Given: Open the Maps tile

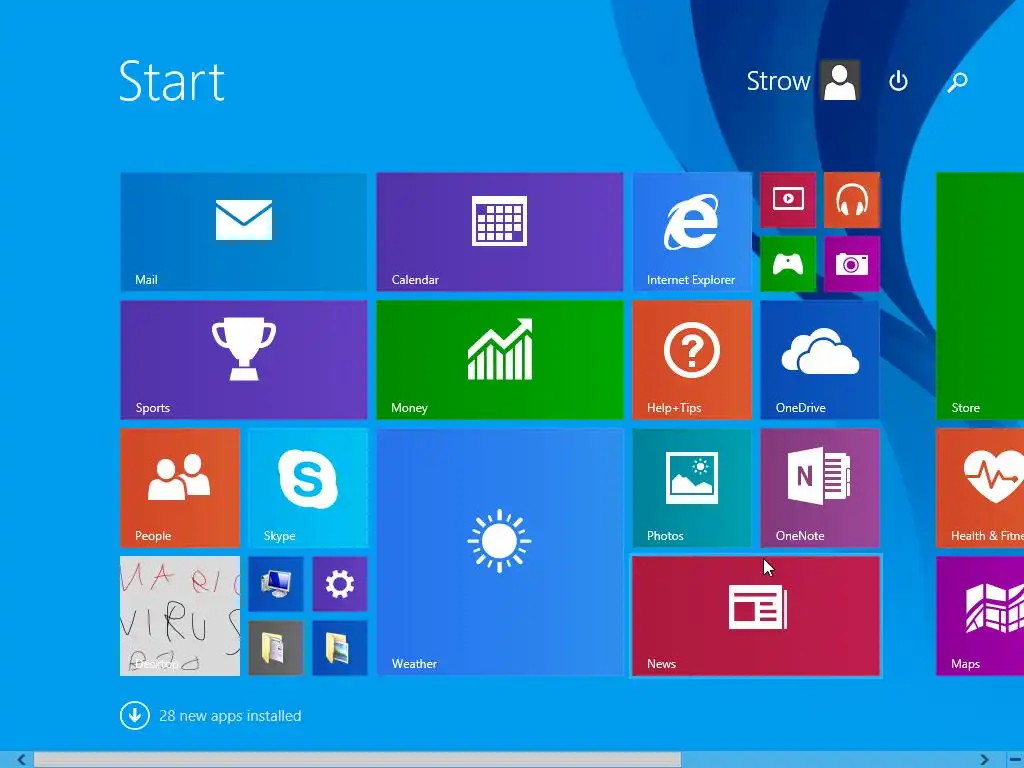Looking at the screenshot, I should pos(980,616).
